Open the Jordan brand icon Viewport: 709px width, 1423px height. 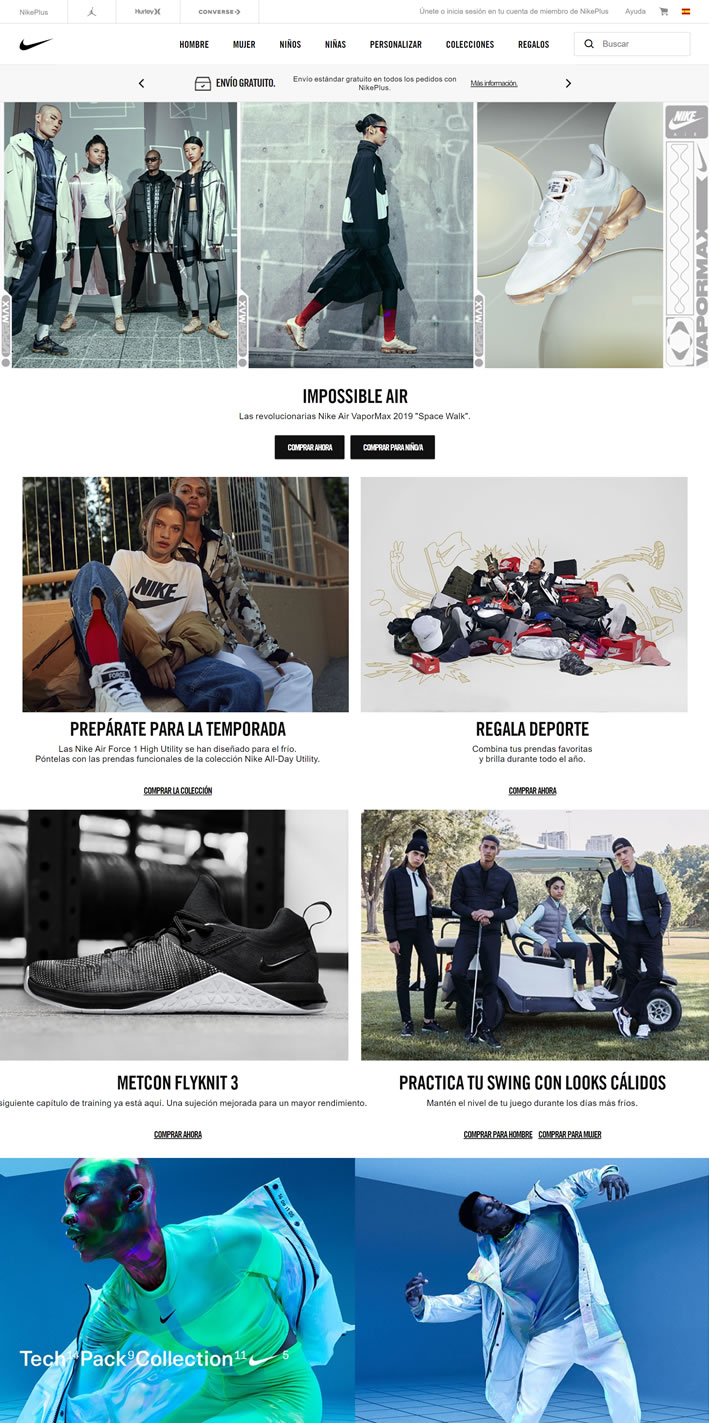coord(92,12)
